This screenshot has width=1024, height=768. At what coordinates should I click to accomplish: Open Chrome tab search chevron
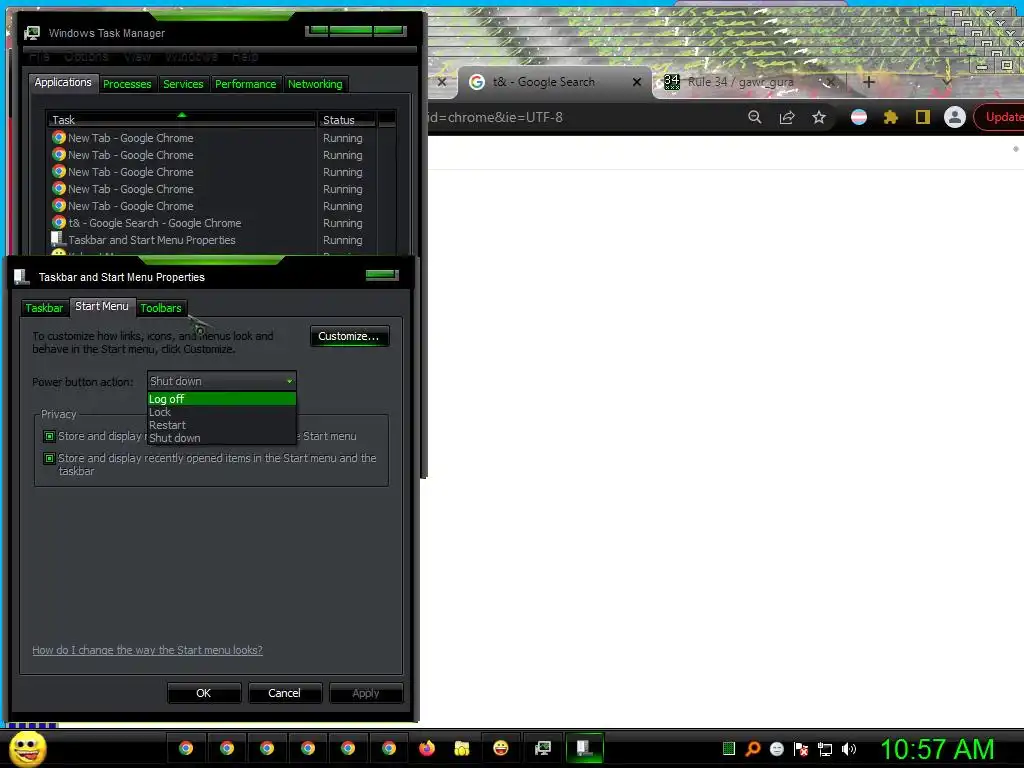946,82
